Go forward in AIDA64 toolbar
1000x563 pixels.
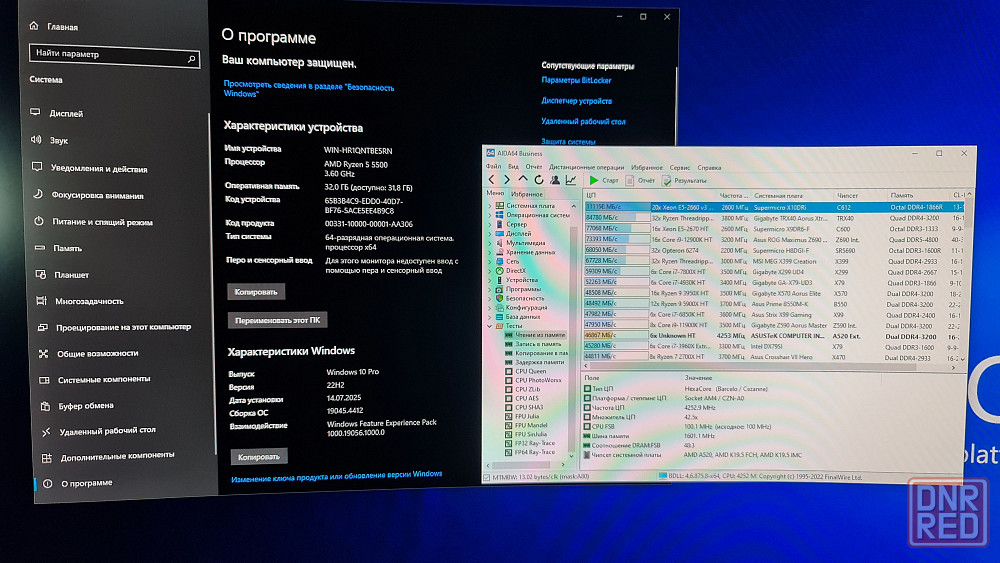pyautogui.click(x=506, y=180)
